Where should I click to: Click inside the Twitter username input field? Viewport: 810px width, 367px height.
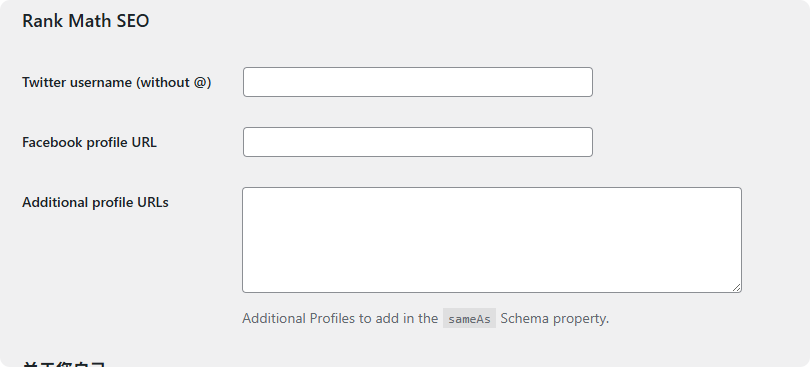(x=417, y=82)
